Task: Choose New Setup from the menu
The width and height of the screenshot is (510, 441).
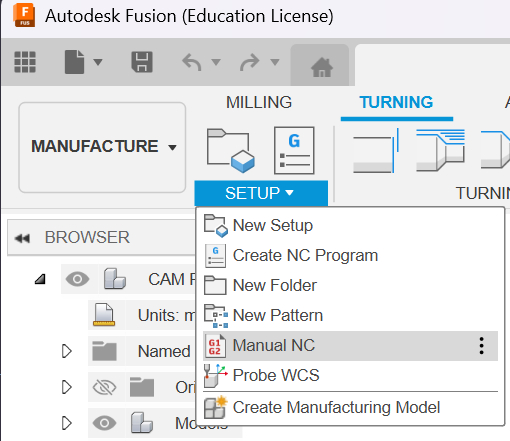Action: point(350,226)
